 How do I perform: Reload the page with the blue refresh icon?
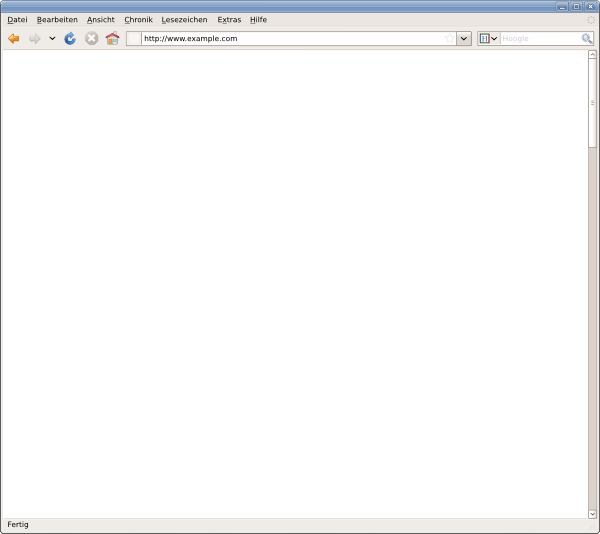70,39
